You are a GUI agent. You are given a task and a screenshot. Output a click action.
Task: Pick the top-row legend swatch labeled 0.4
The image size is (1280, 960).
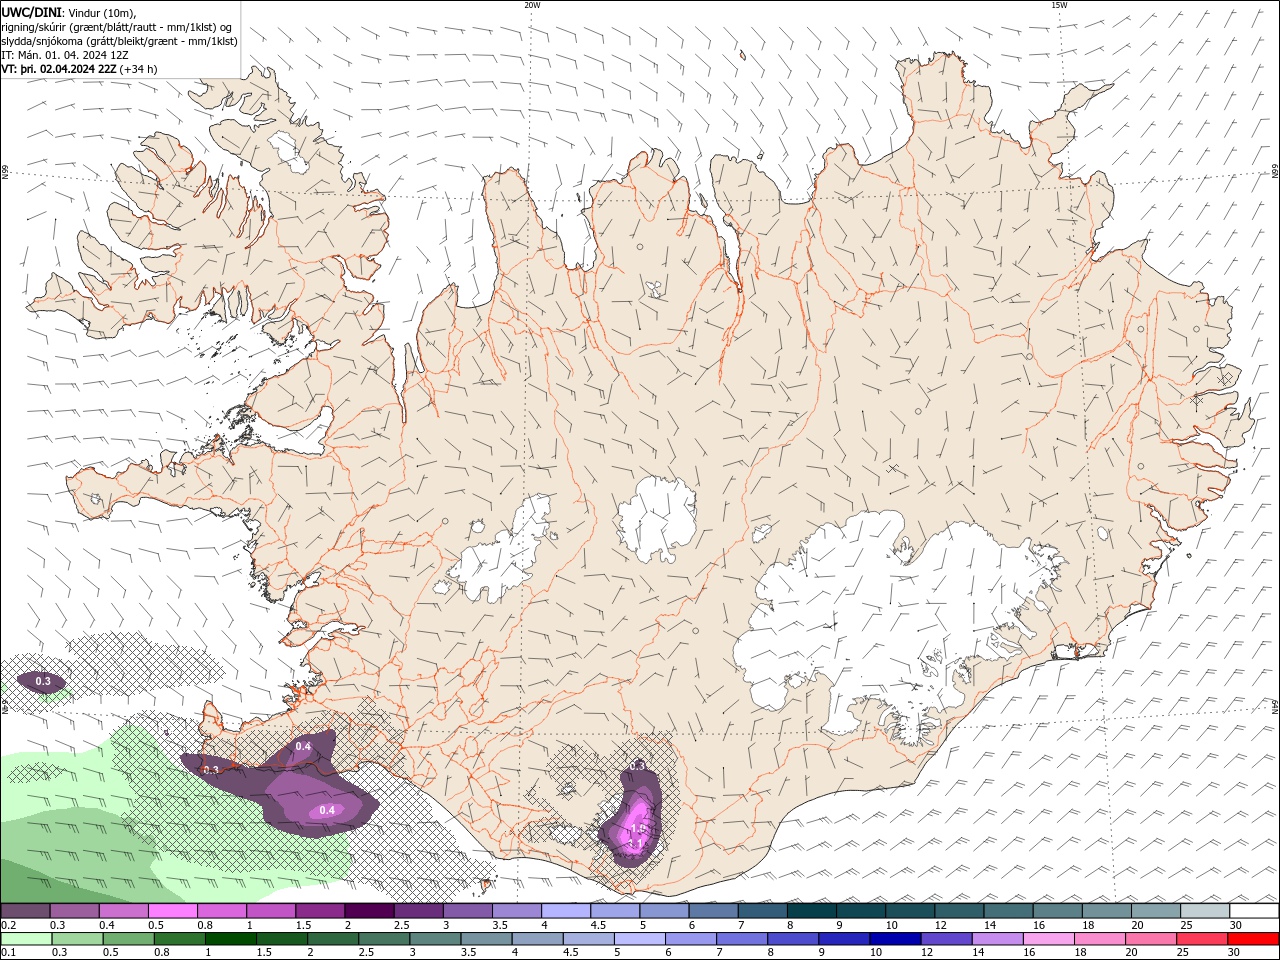tap(123, 910)
